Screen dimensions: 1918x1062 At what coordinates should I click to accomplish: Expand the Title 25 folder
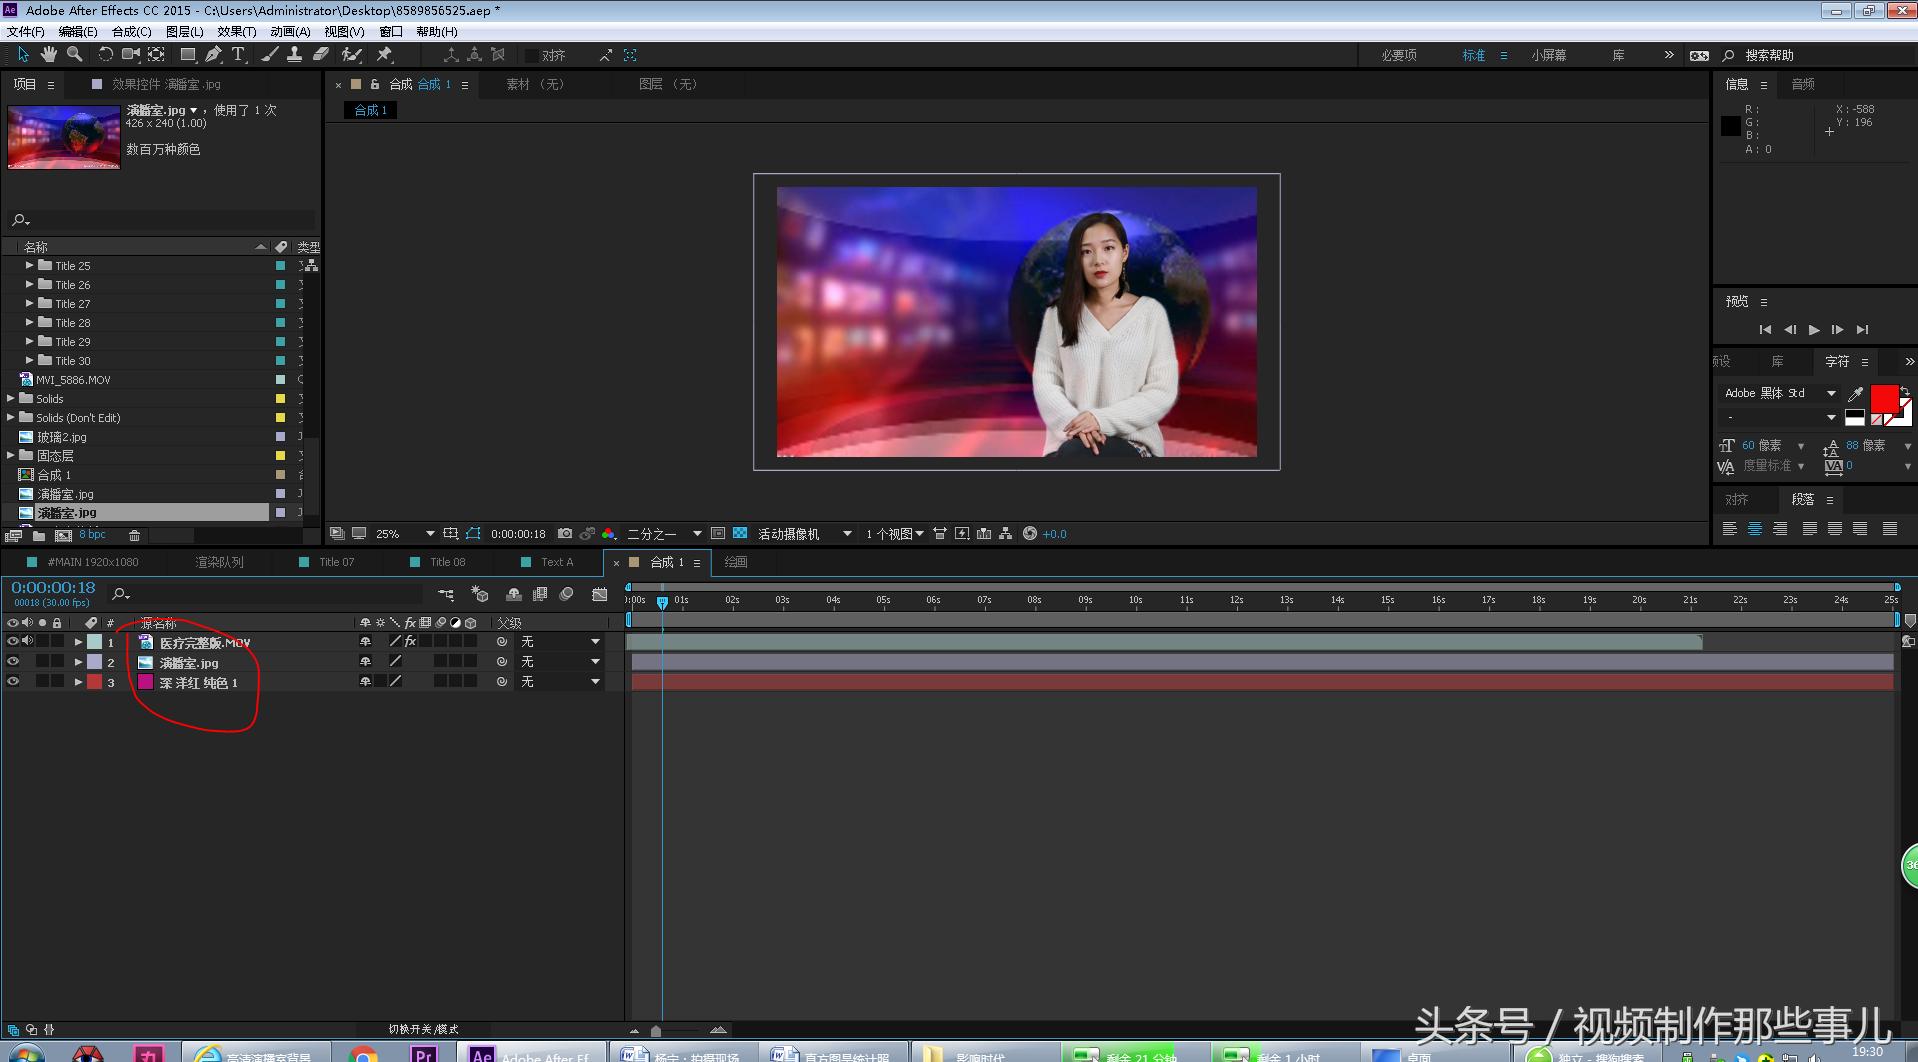tap(29, 266)
